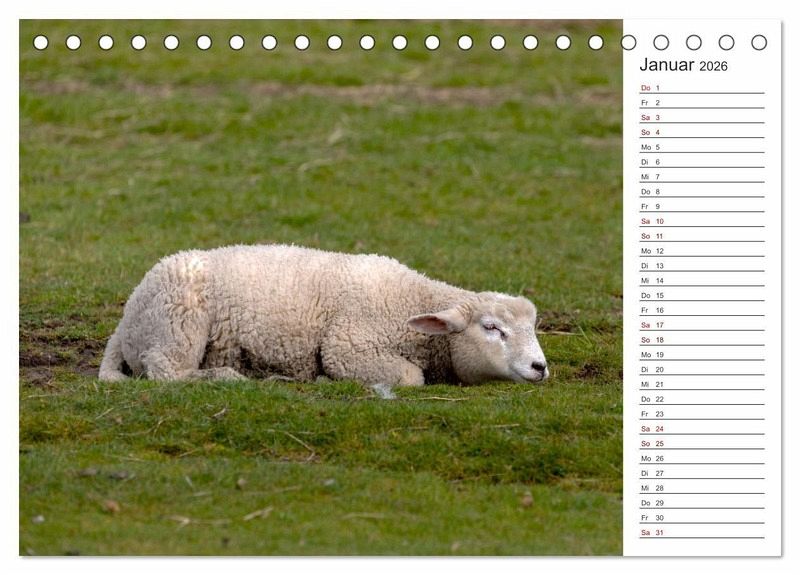The height and width of the screenshot is (575, 800).
Task: Click the 'Januar' month heading
Action: pyautogui.click(x=666, y=65)
